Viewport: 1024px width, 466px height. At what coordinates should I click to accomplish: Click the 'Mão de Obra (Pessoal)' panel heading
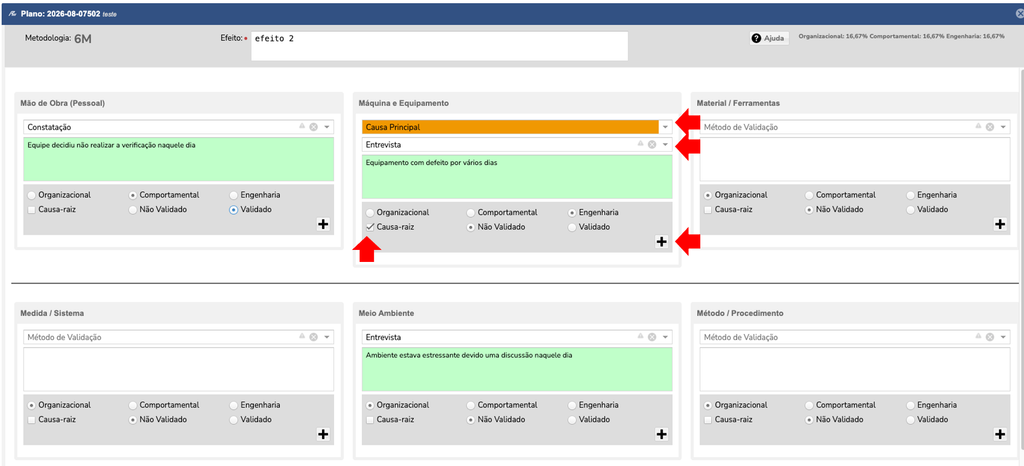click(x=62, y=103)
